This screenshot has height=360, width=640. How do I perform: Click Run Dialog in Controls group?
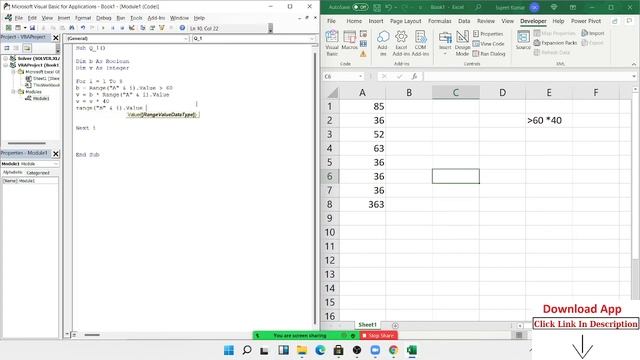click(x=489, y=53)
